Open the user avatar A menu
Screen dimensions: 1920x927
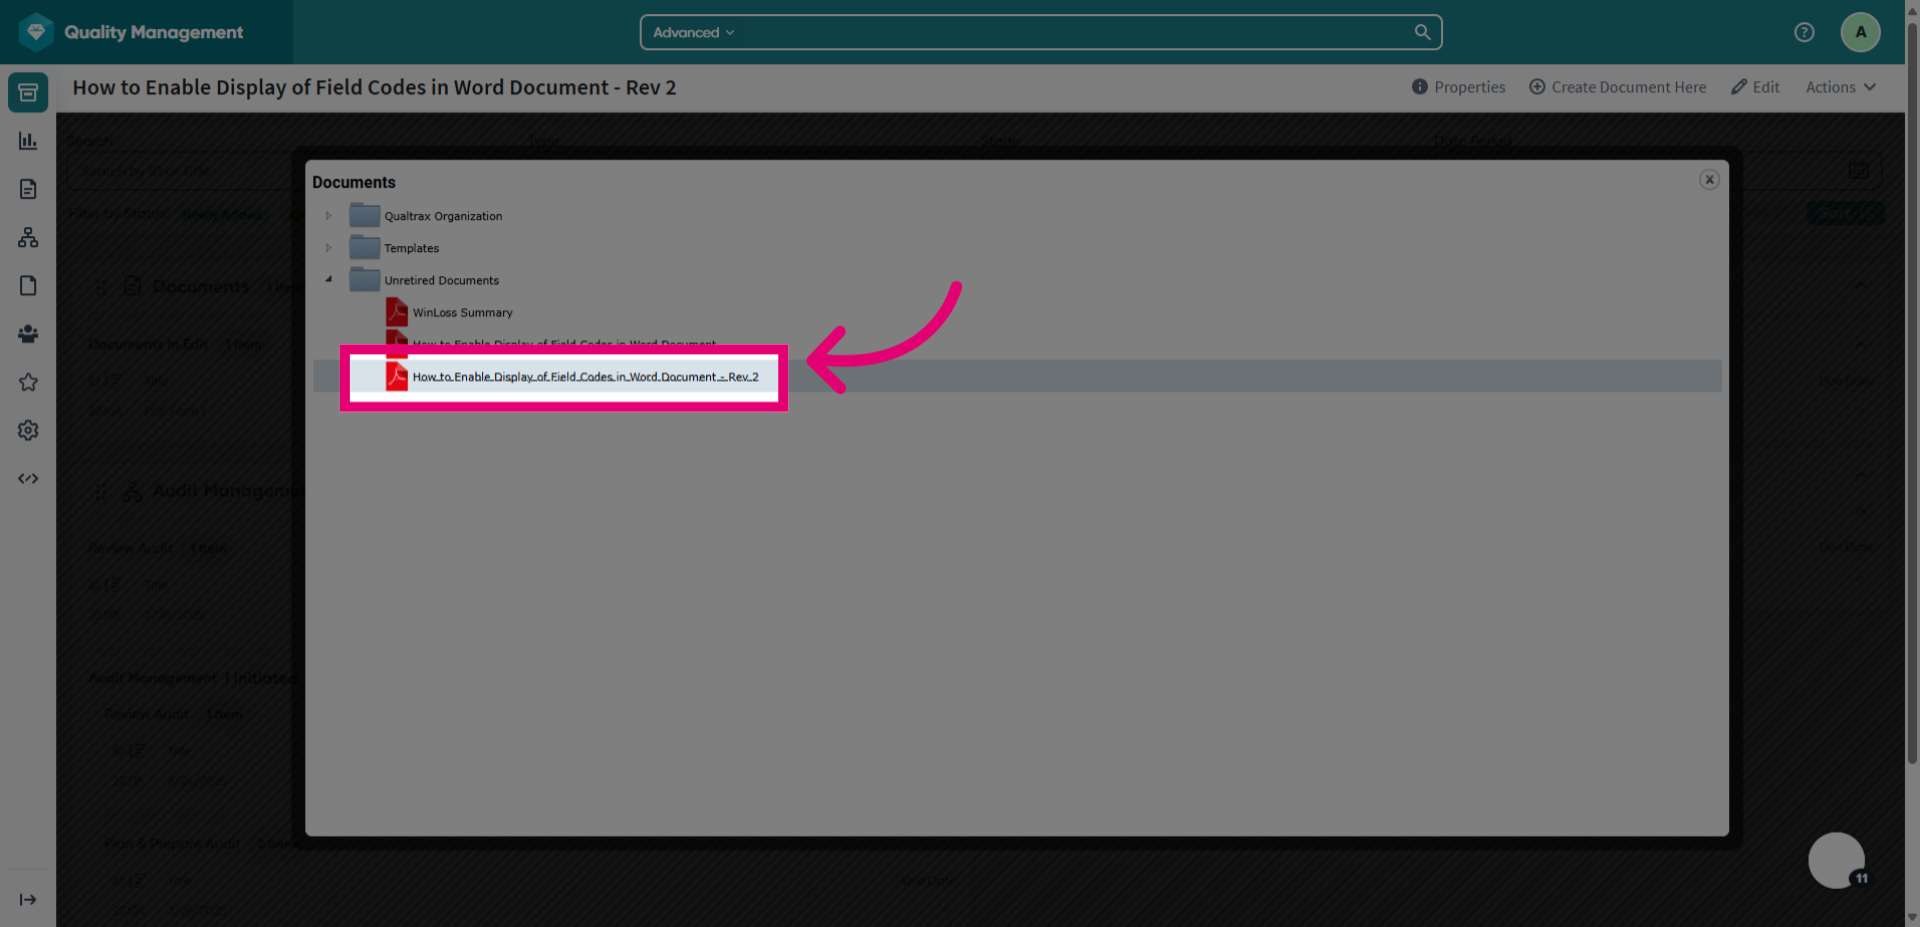[x=1860, y=32]
